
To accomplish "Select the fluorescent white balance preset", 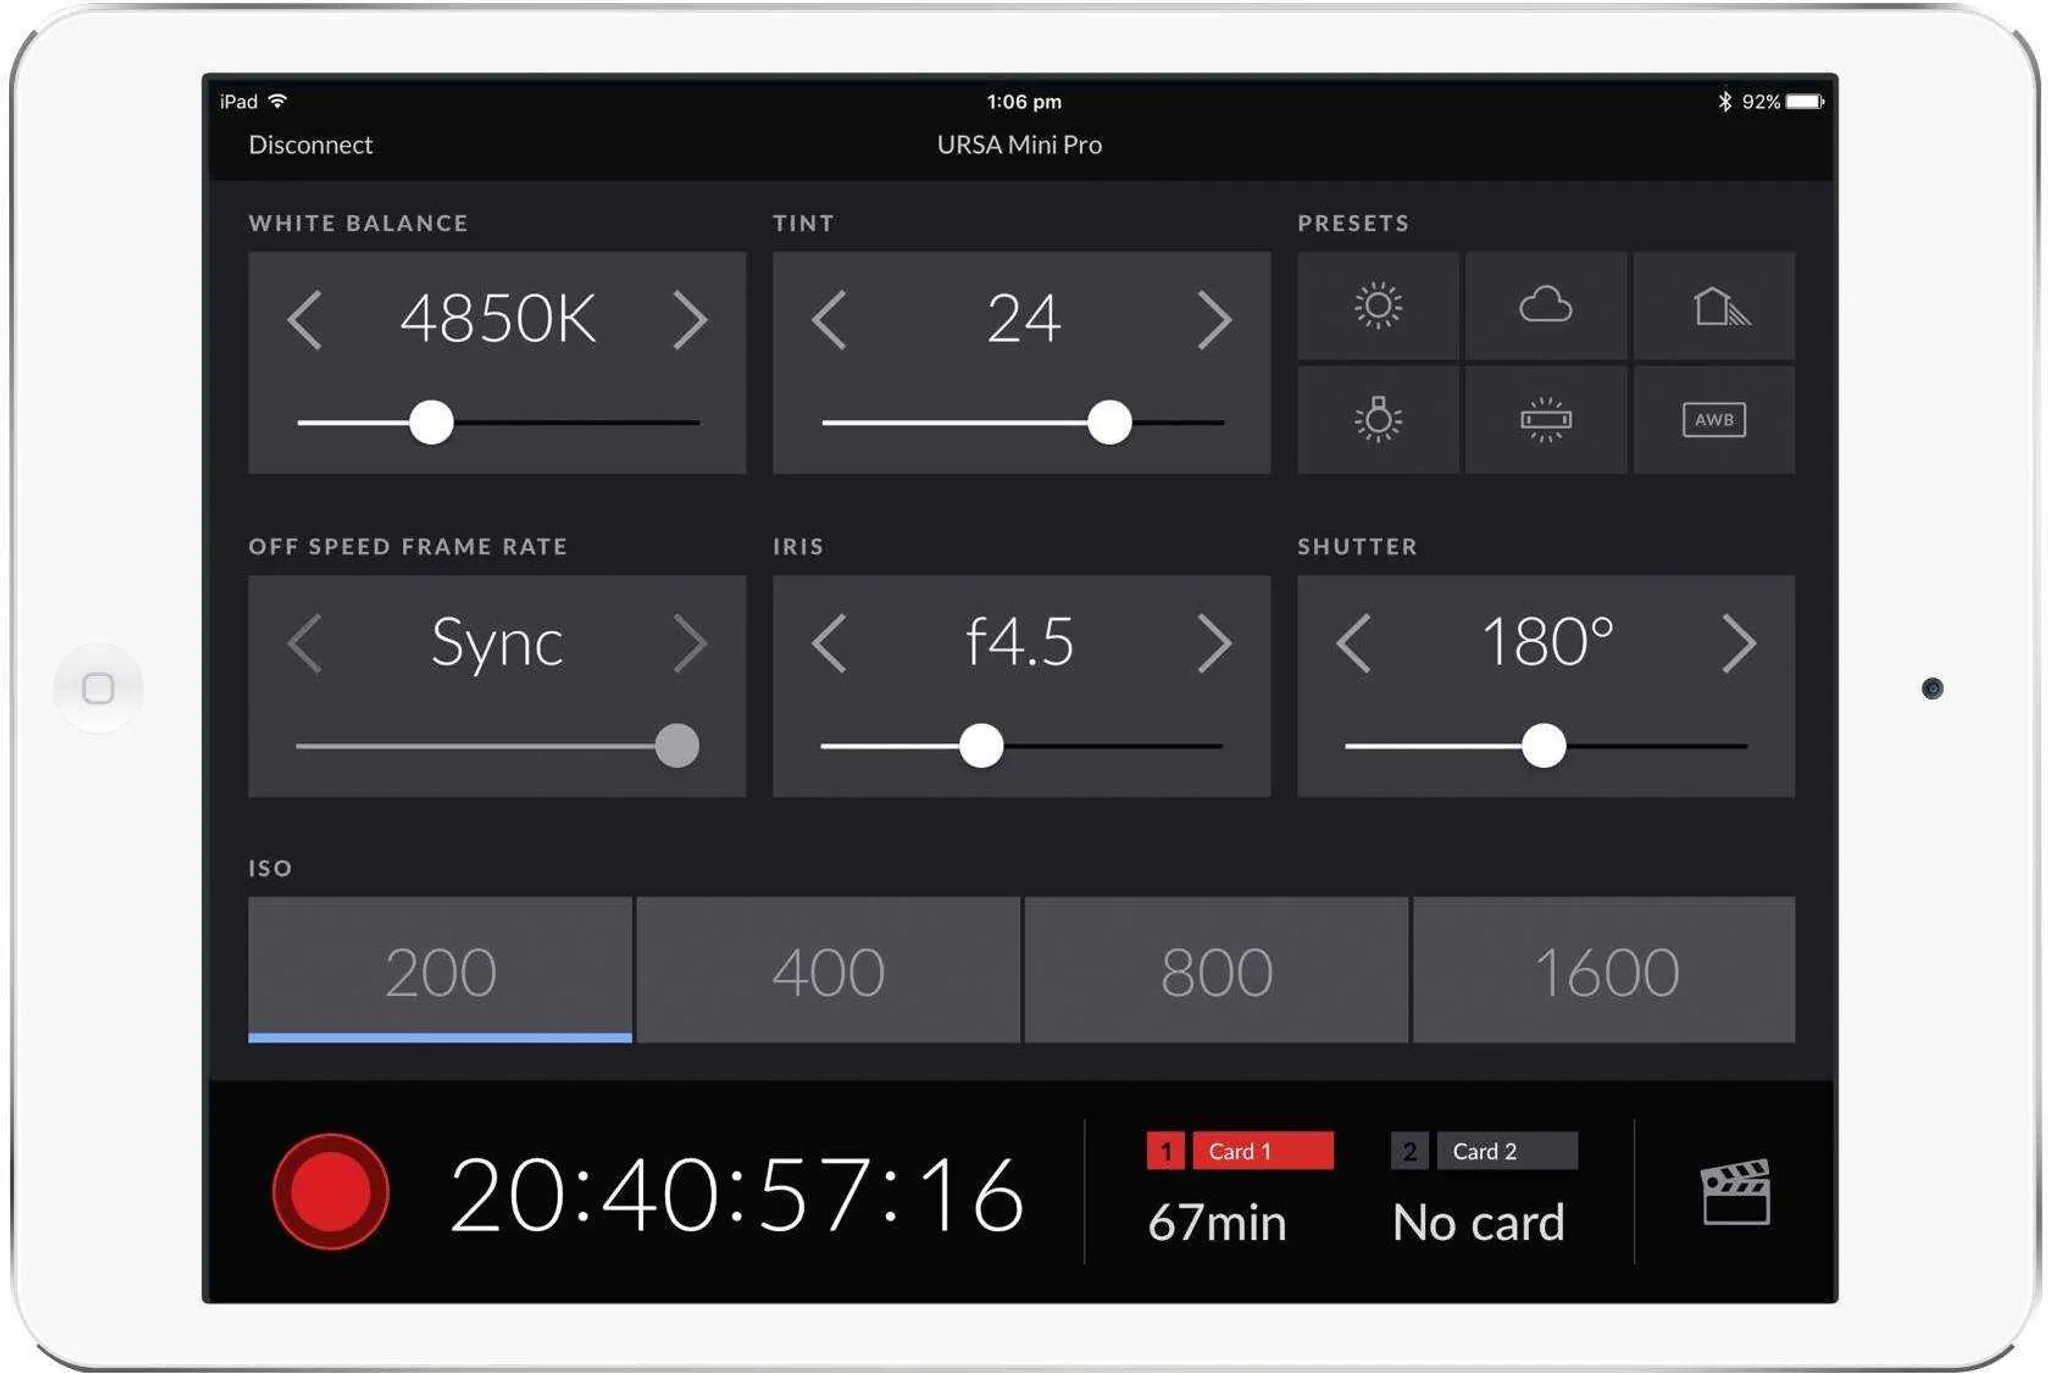I will (1545, 419).
